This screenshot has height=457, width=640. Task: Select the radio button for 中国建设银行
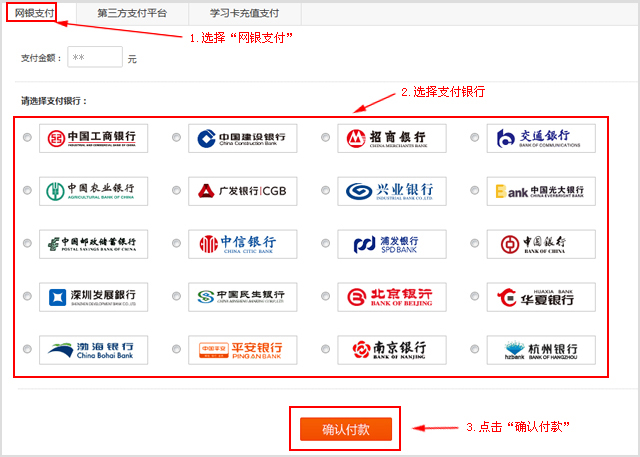coord(176,138)
